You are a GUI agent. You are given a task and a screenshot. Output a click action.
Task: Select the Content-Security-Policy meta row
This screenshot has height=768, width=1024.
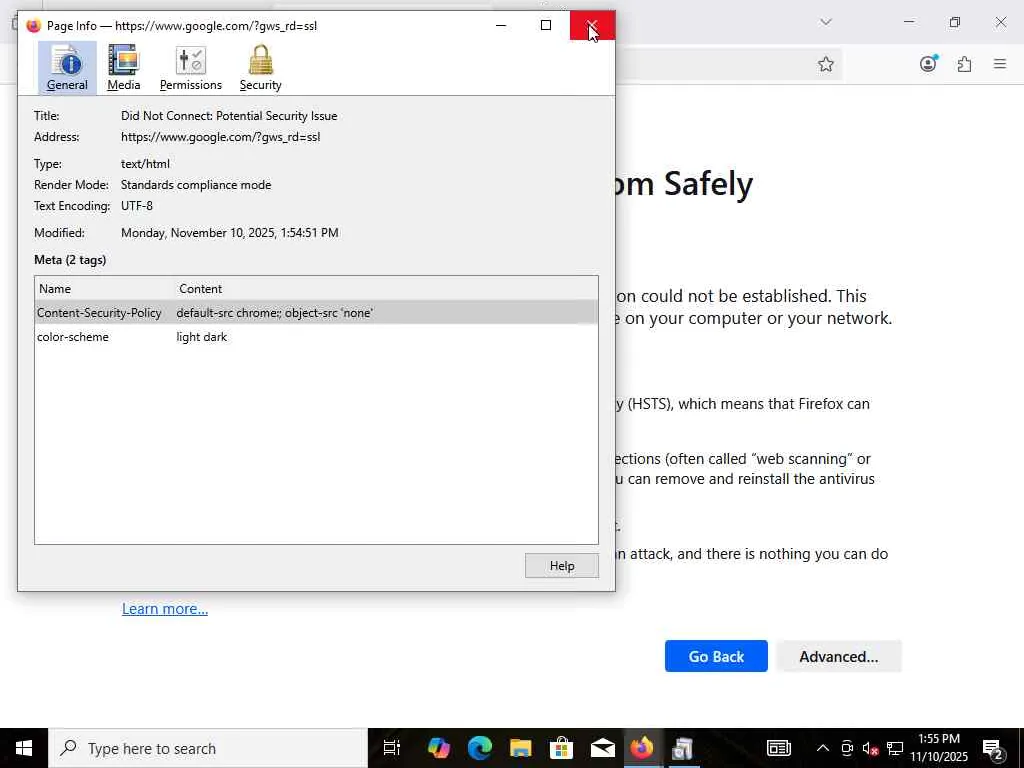click(x=316, y=313)
